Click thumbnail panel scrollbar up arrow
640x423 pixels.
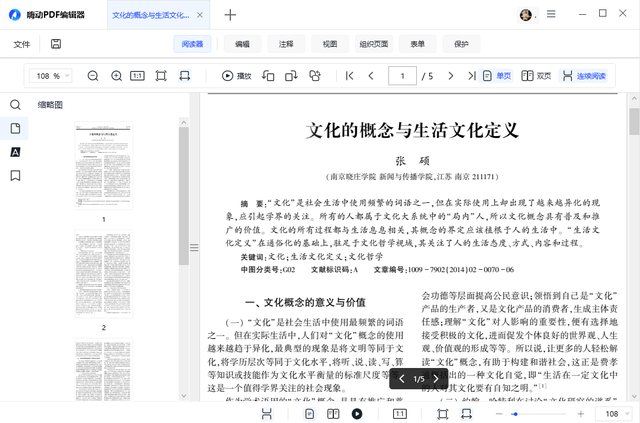(x=184, y=122)
